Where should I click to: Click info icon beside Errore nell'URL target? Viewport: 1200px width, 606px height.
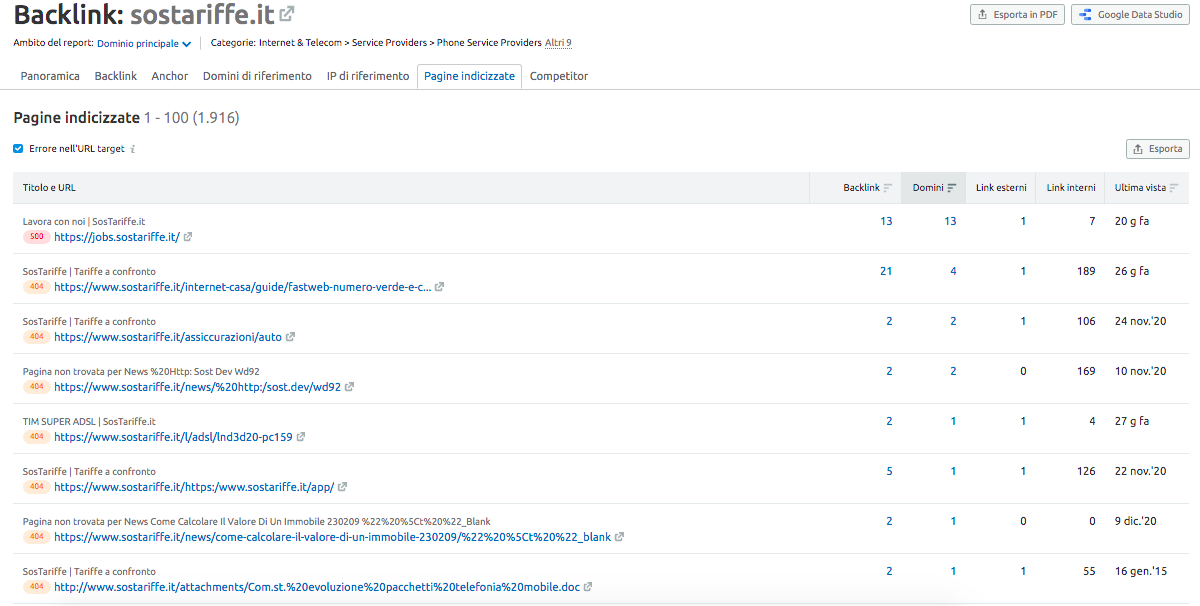point(133,149)
